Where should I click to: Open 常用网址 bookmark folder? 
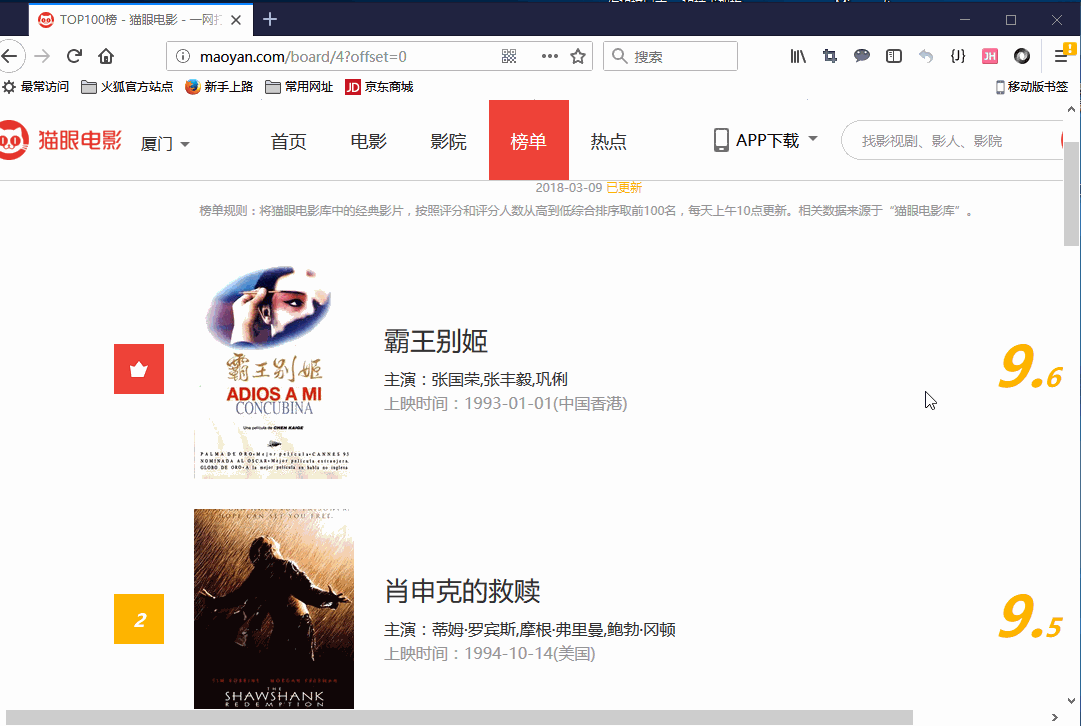[x=299, y=87]
